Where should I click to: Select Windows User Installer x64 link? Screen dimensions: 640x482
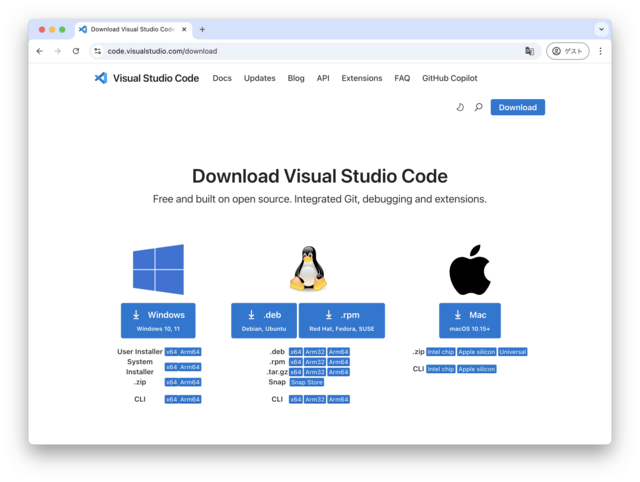171,352
